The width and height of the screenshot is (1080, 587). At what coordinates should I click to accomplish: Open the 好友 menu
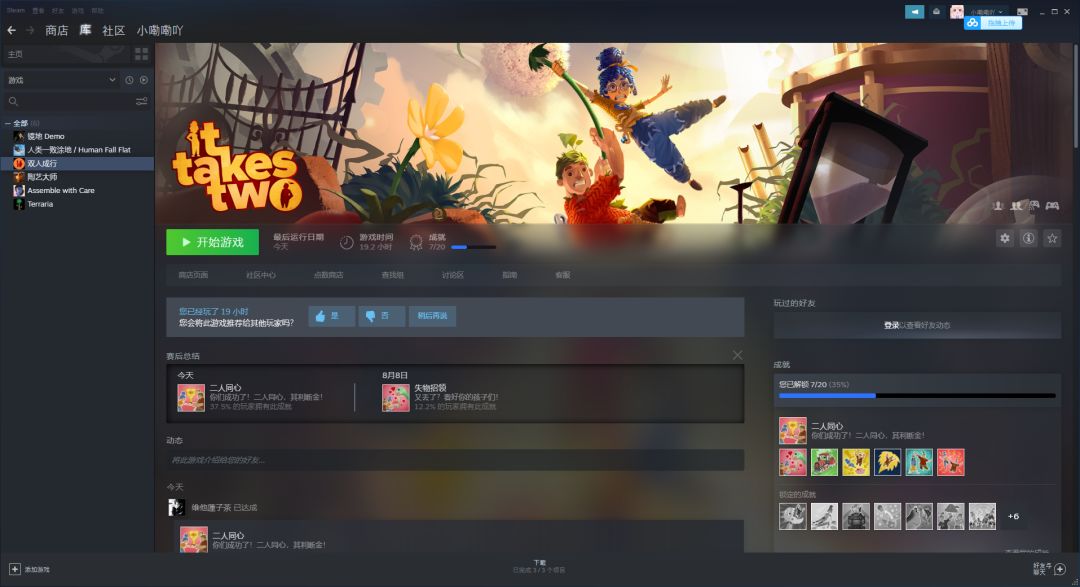[x=58, y=10]
